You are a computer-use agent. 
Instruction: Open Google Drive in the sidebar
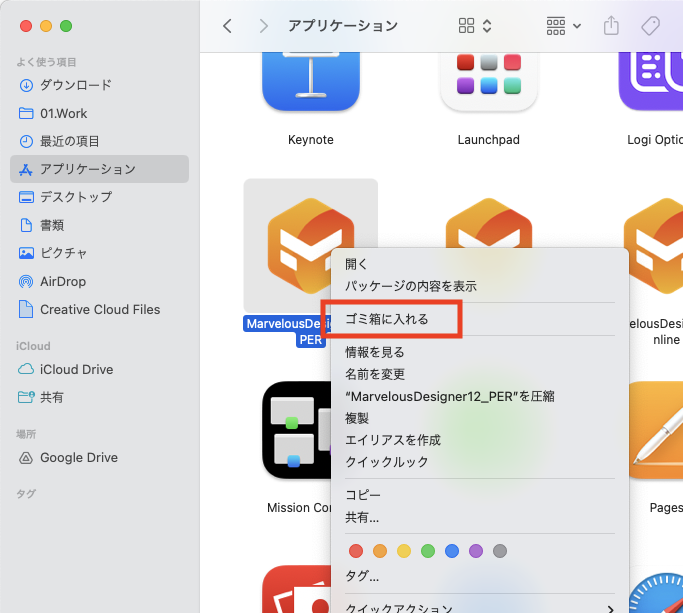pyautogui.click(x=99, y=457)
